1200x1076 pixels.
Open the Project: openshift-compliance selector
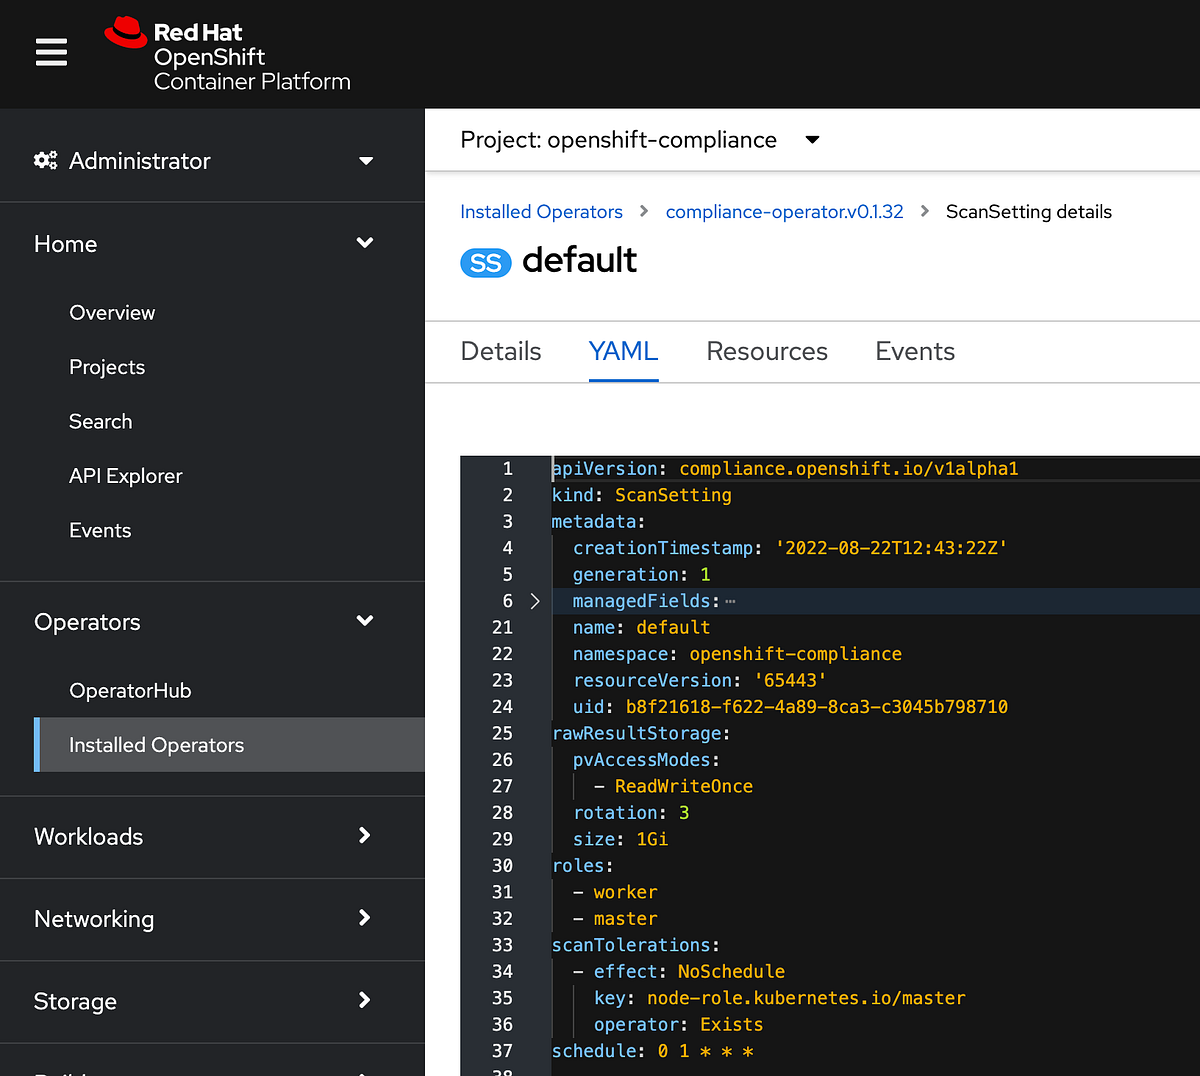[811, 140]
